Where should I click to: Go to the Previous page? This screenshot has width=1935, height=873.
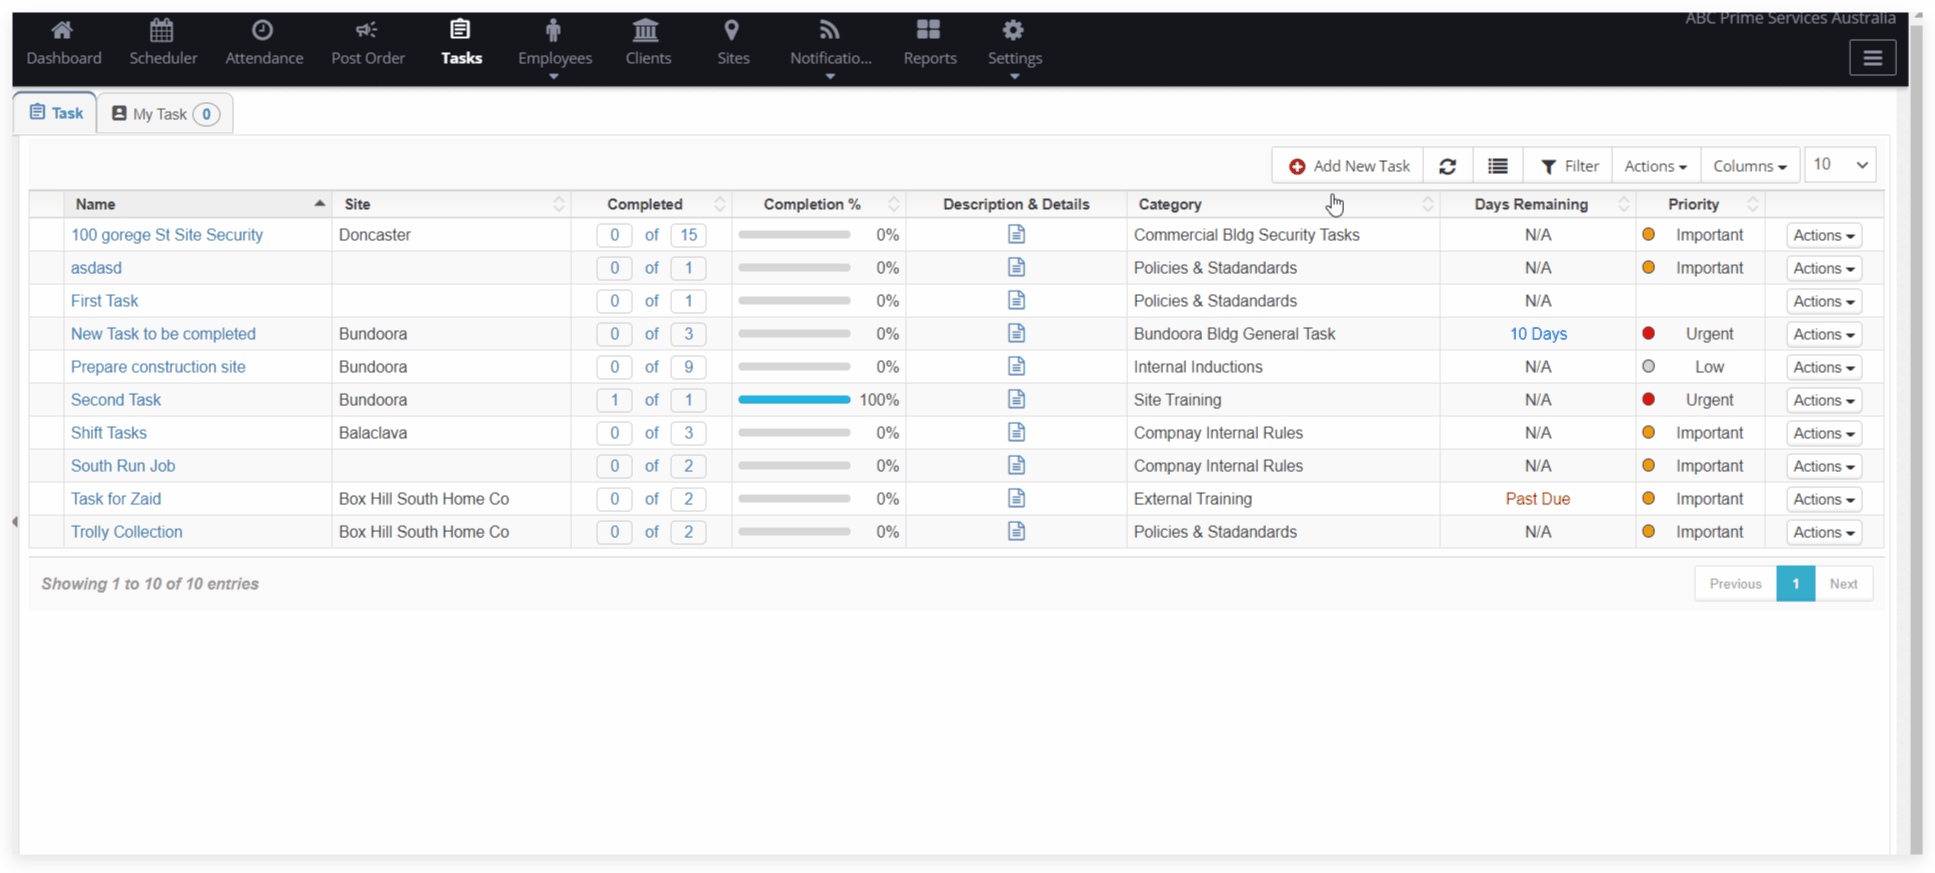coord(1735,584)
